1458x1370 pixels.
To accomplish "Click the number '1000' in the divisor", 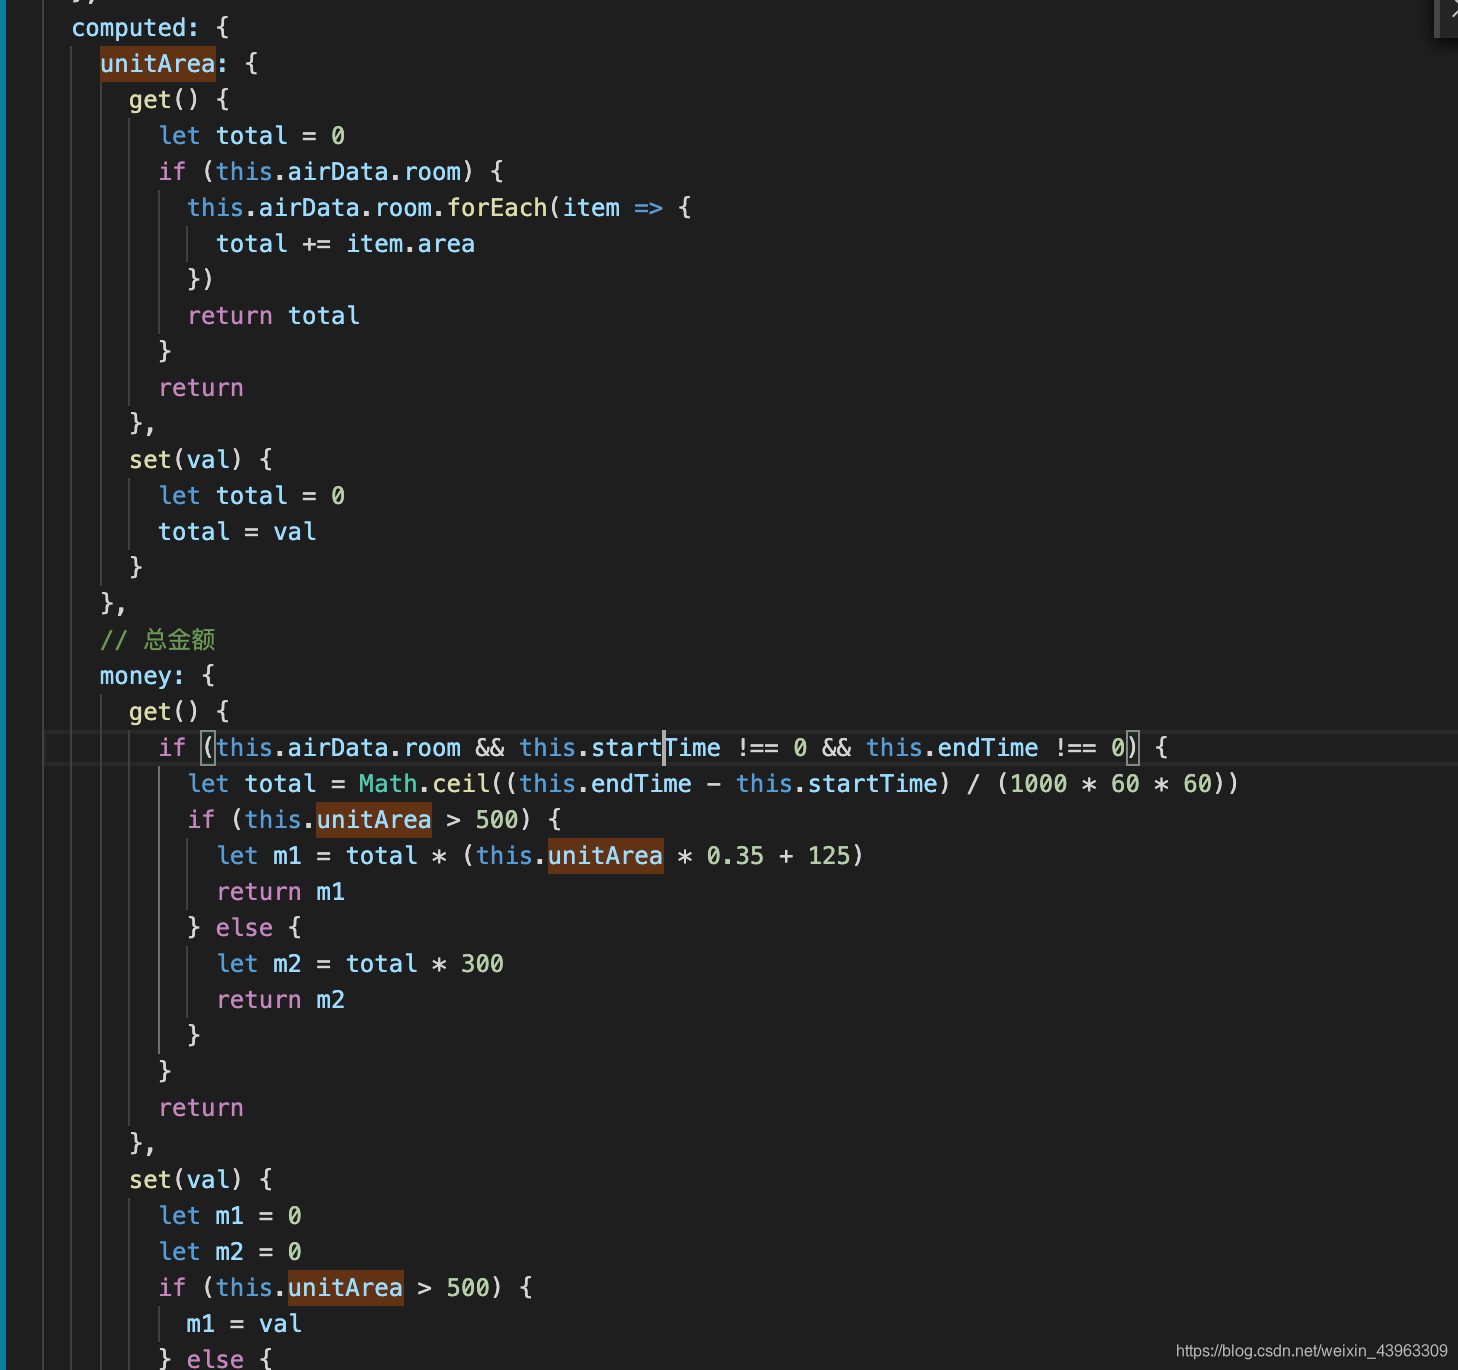I will tap(1038, 784).
